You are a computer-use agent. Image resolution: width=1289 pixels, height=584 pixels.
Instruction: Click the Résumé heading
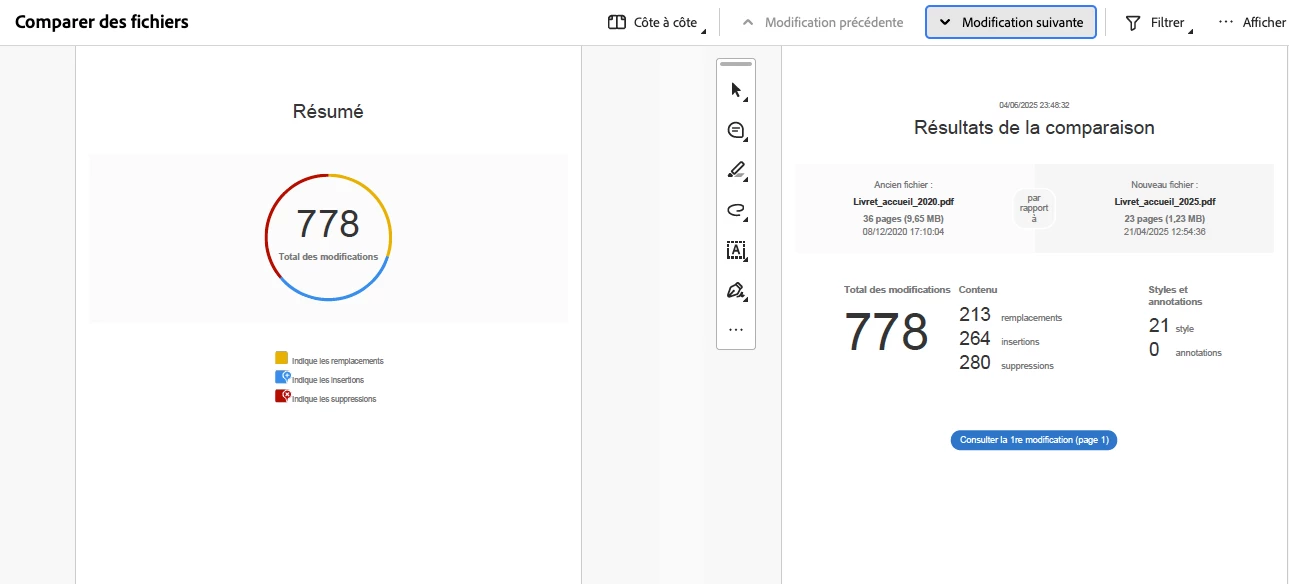tap(328, 112)
